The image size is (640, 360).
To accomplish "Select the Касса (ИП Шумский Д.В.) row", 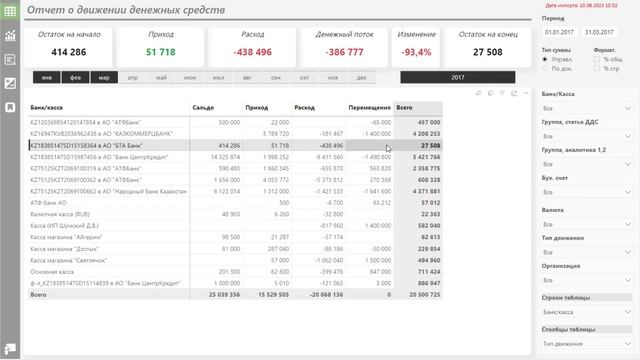I will pyautogui.click(x=235, y=225).
